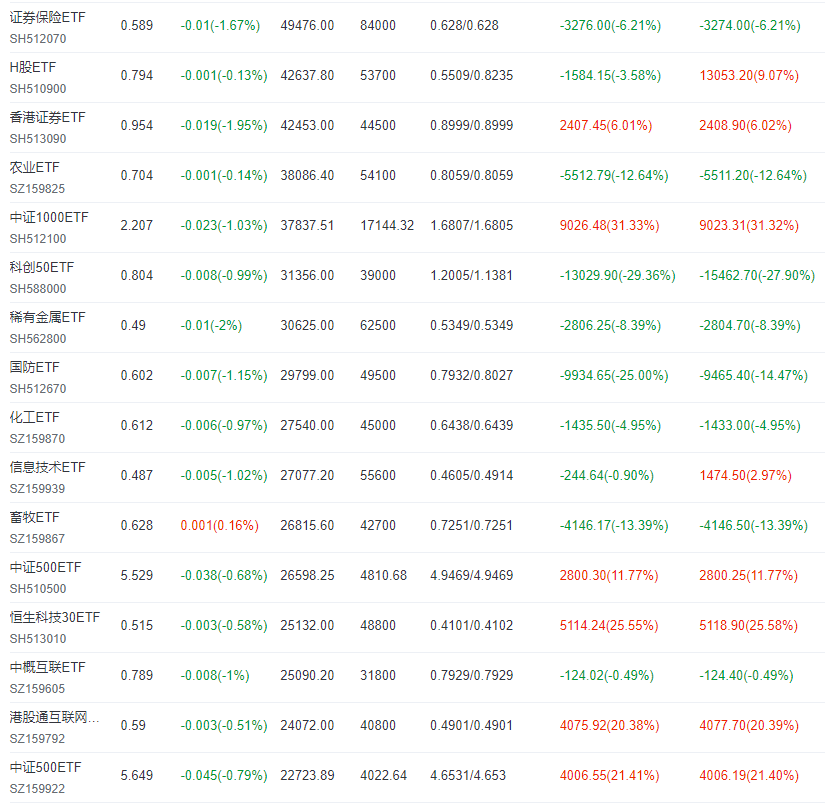The height and width of the screenshot is (805, 825).
Task: Click cost value 4.6531/4.653
Action: pos(468,775)
